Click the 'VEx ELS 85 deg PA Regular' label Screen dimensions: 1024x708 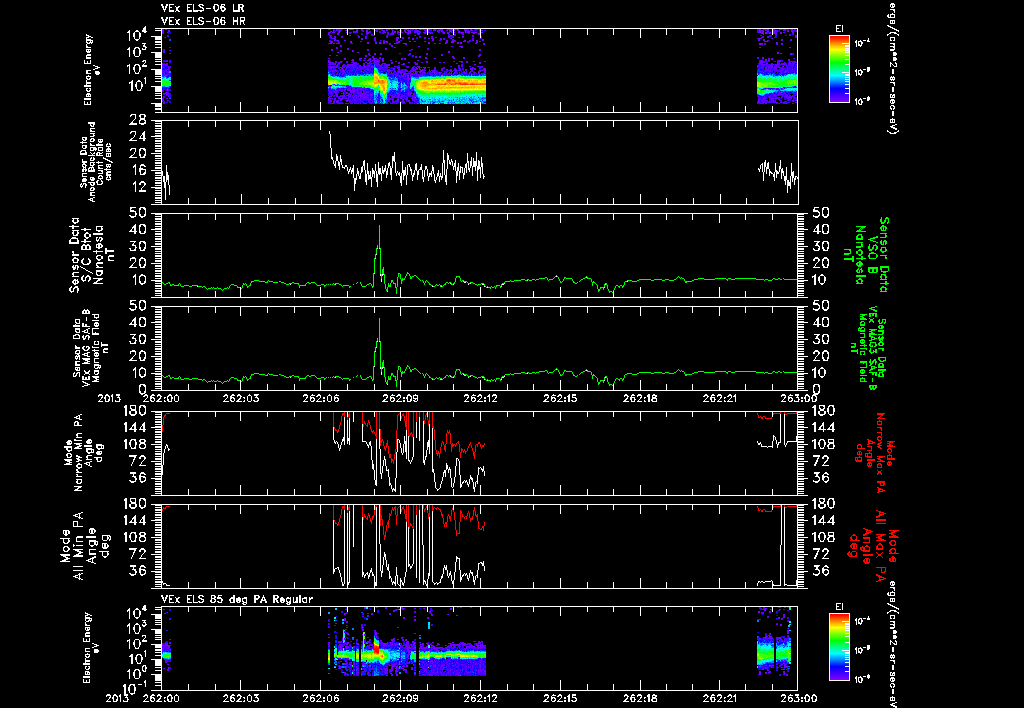click(237, 599)
